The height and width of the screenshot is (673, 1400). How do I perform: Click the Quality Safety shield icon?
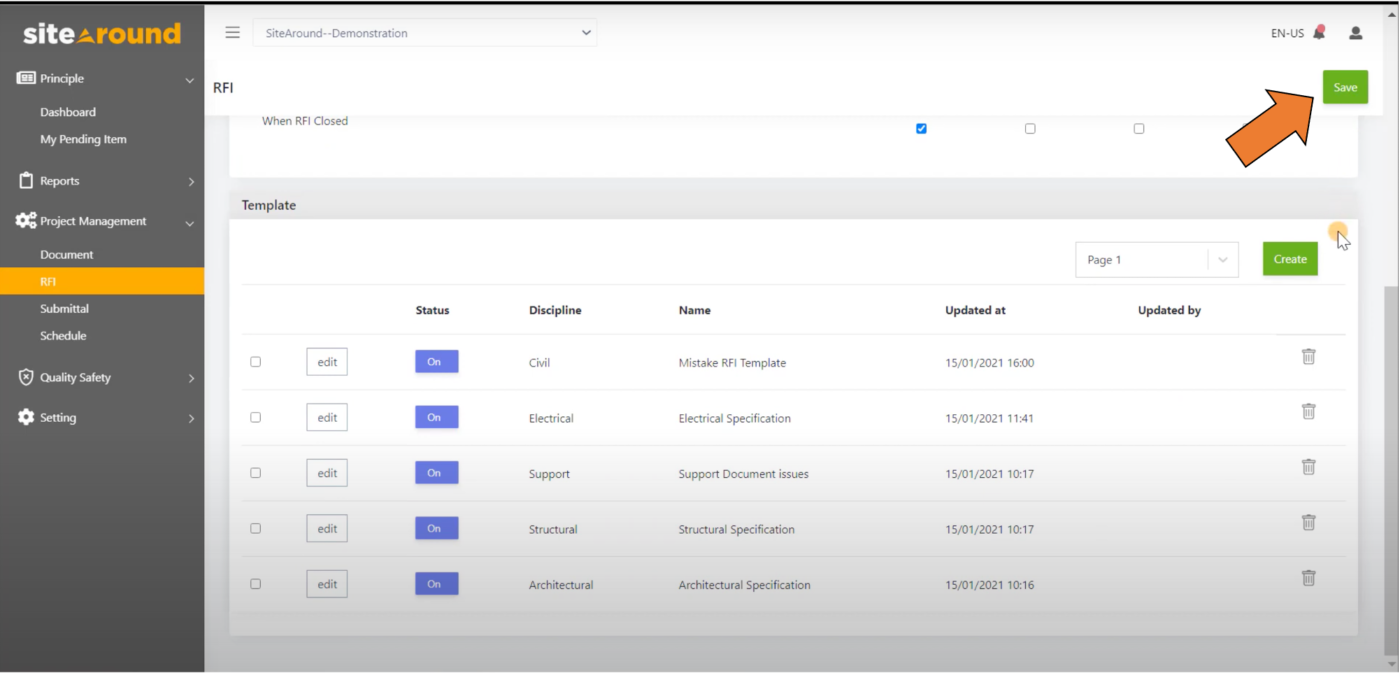pos(24,377)
